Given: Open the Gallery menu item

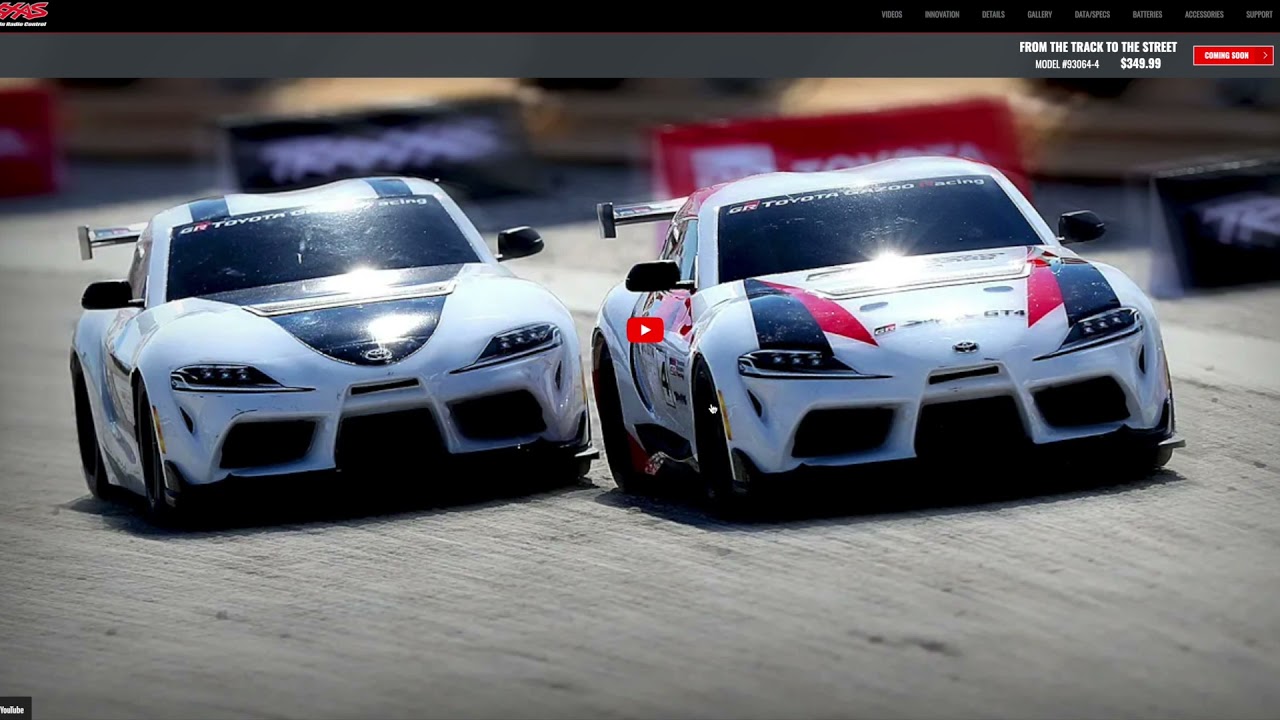Looking at the screenshot, I should coord(1040,15).
